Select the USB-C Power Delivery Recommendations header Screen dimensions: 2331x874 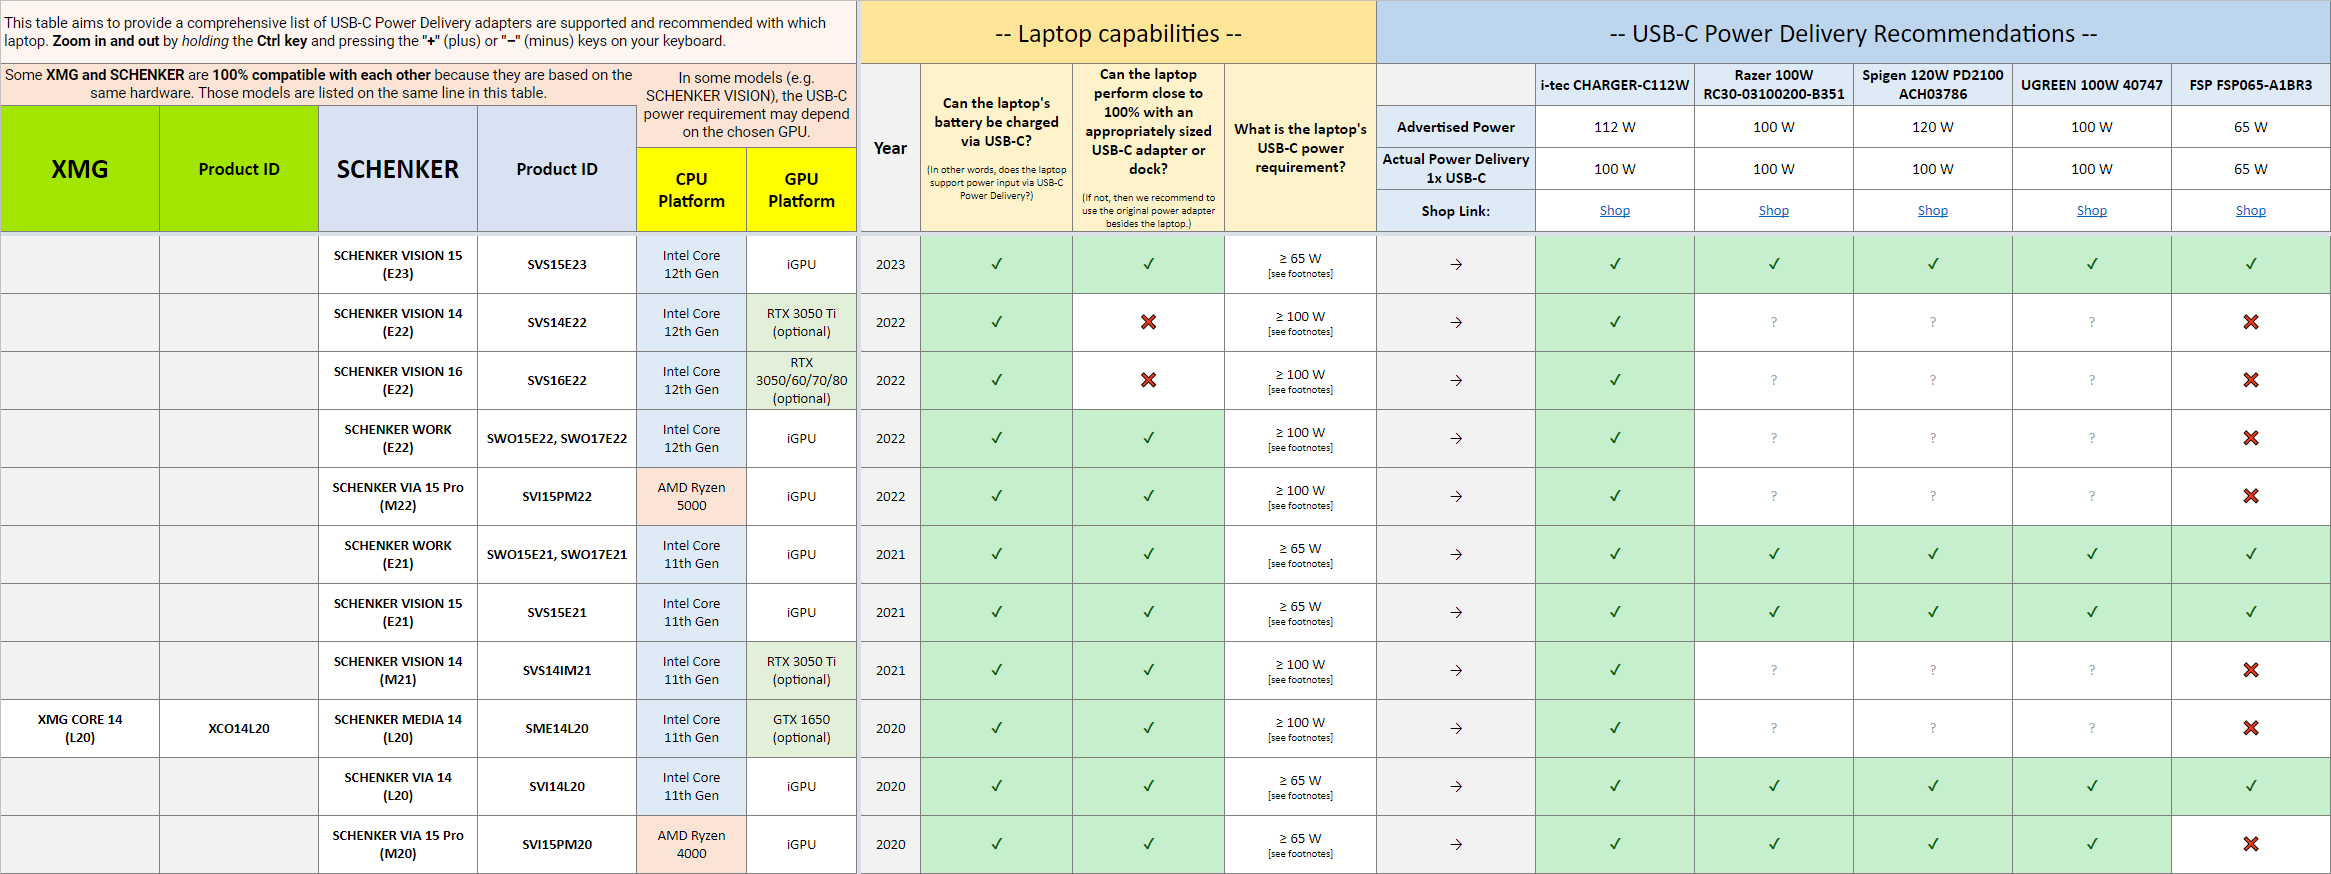click(x=1853, y=33)
